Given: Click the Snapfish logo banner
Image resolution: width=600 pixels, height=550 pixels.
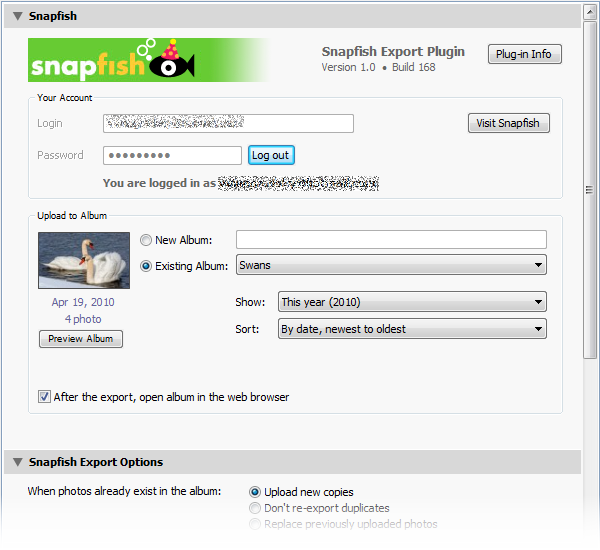Looking at the screenshot, I should [x=149, y=60].
